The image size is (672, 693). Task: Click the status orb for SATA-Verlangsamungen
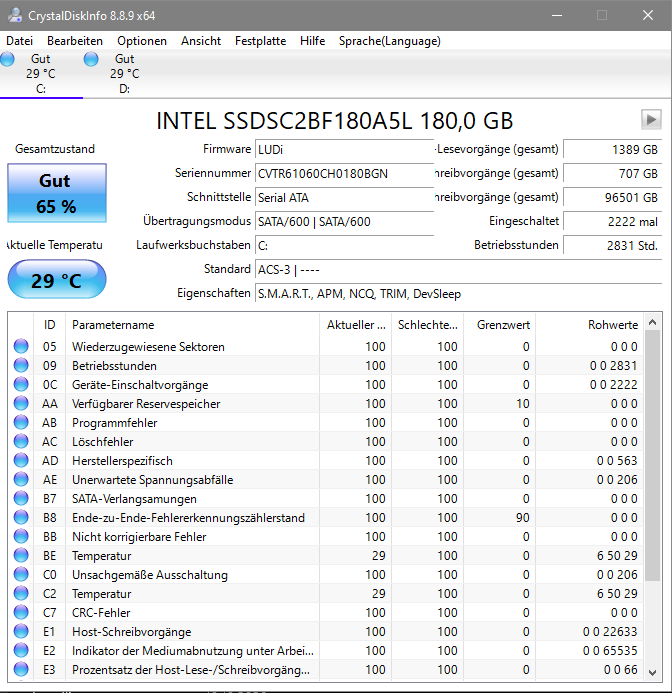tap(21, 499)
